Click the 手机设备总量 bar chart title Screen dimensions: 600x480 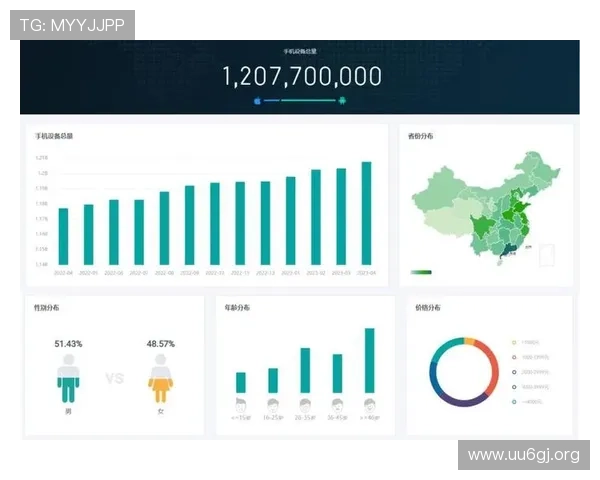pos(54,136)
